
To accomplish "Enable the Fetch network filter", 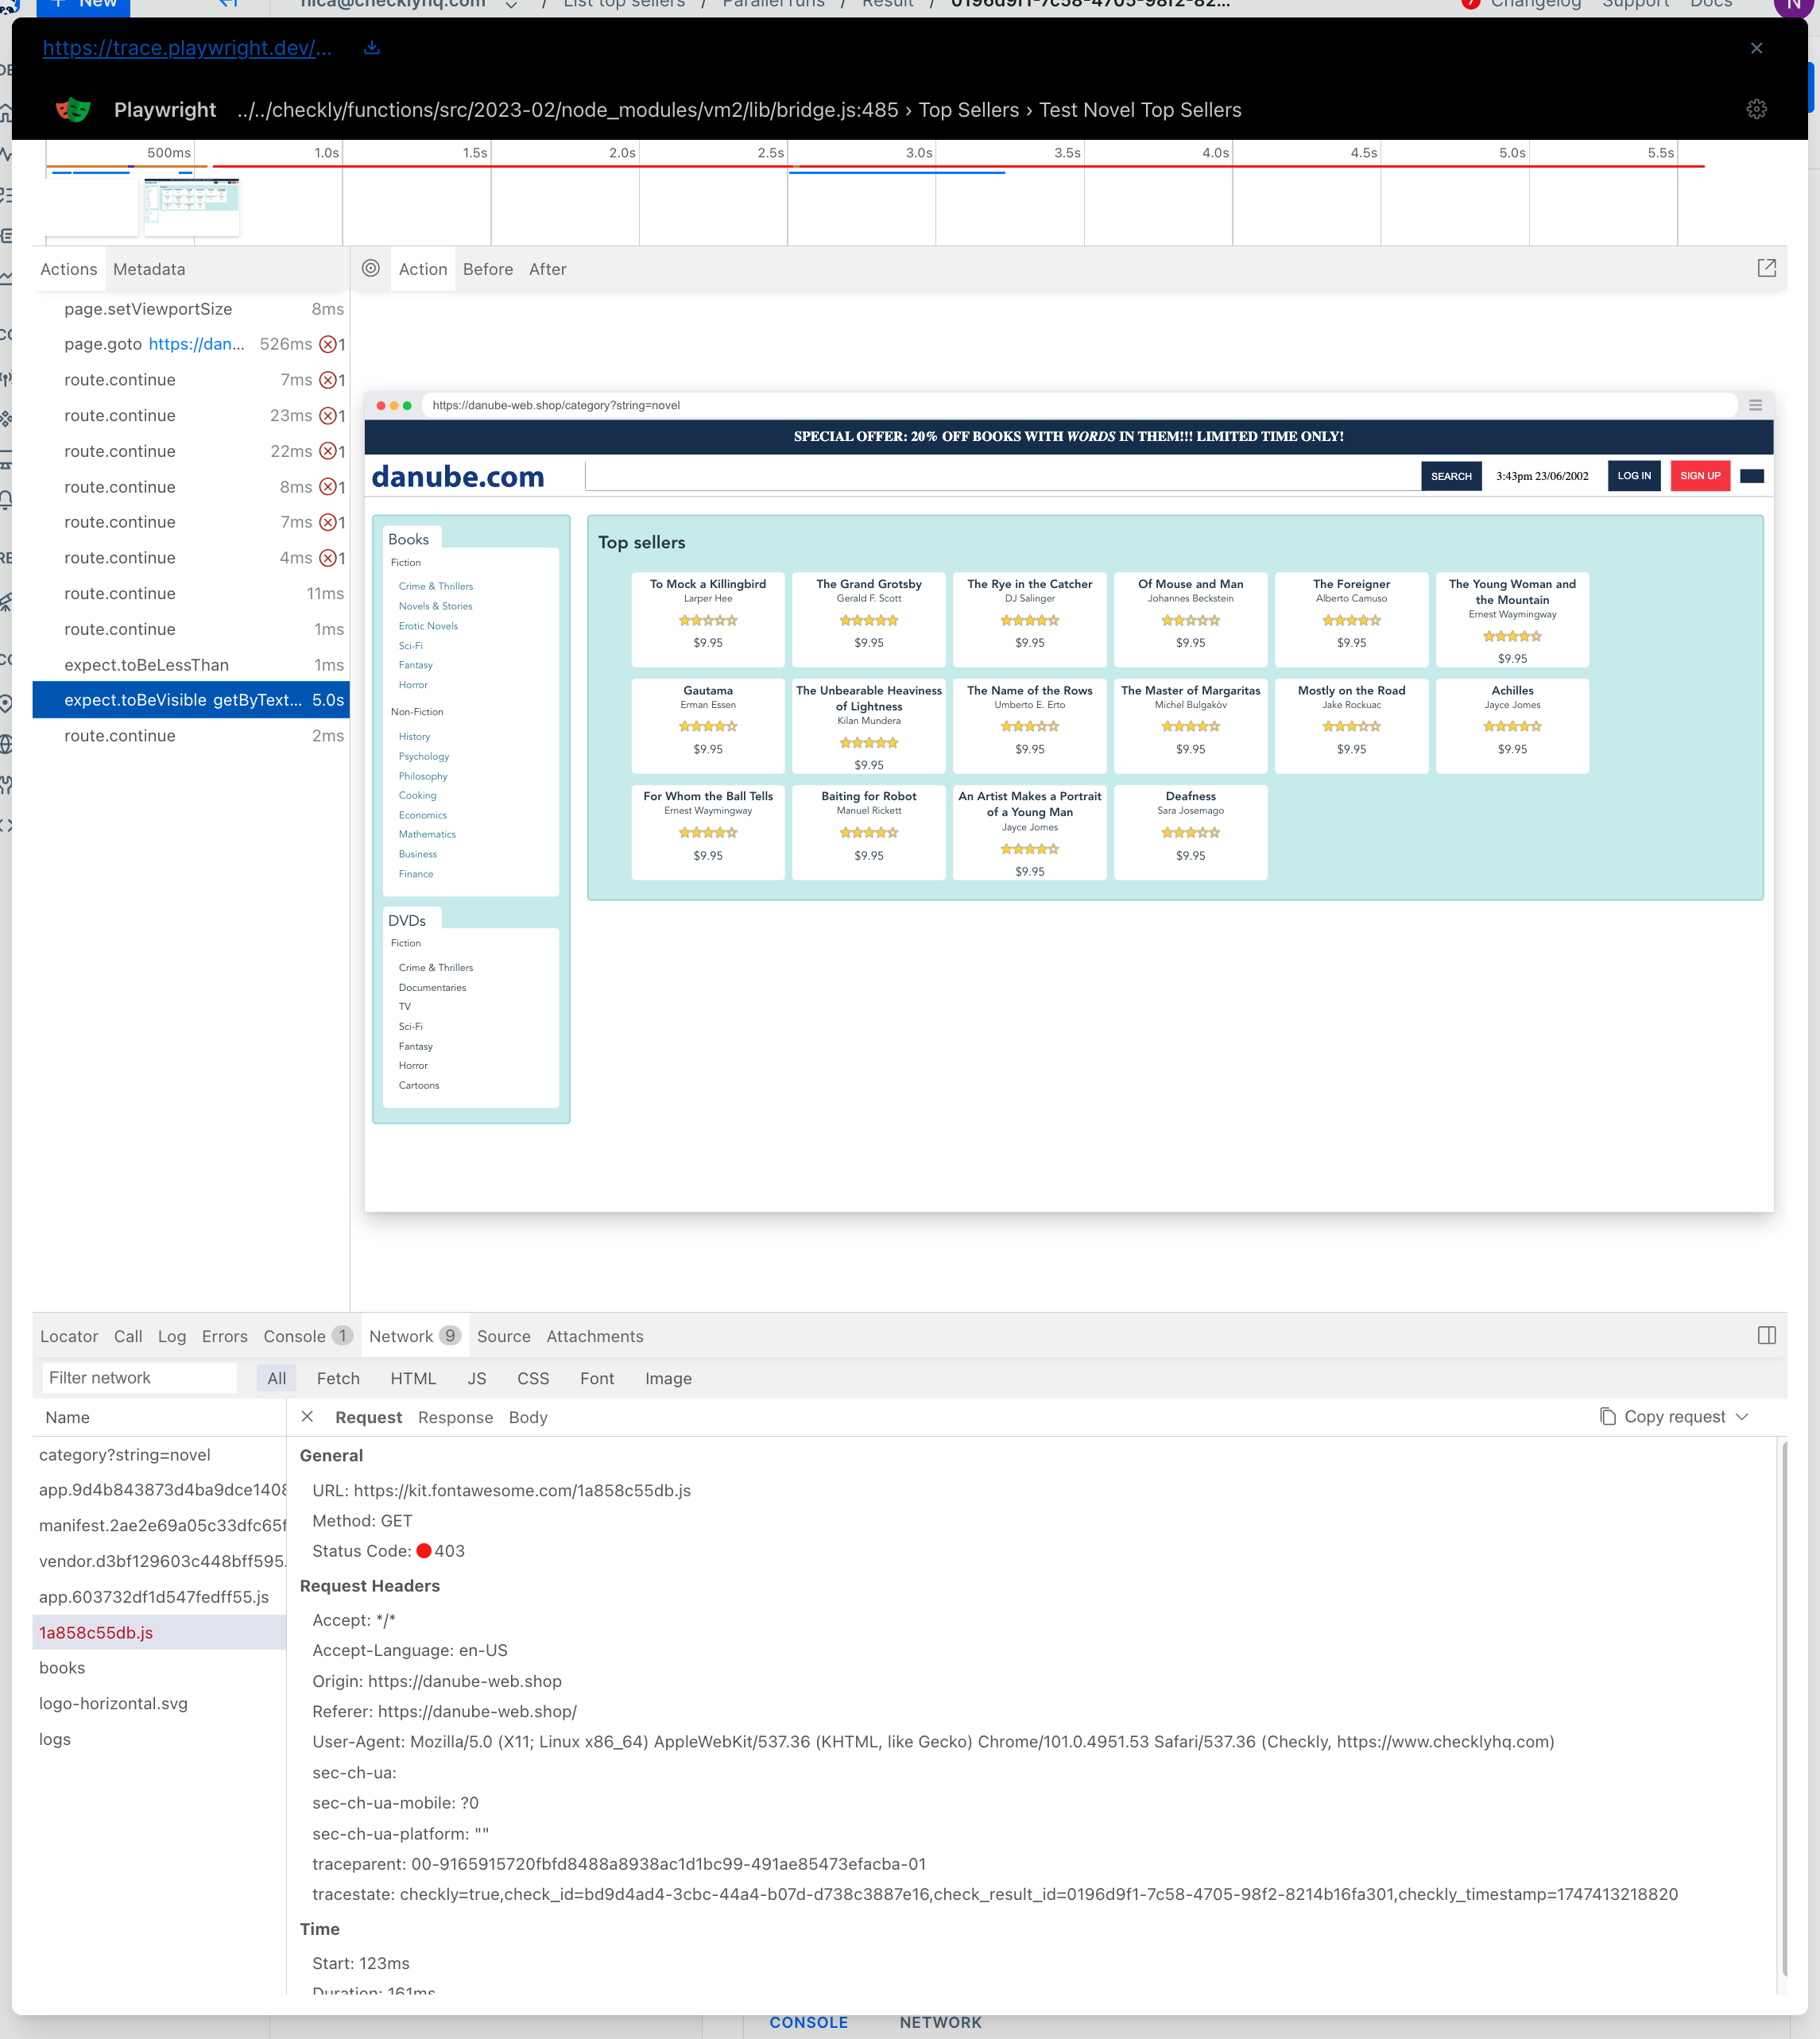I will tap(338, 1378).
